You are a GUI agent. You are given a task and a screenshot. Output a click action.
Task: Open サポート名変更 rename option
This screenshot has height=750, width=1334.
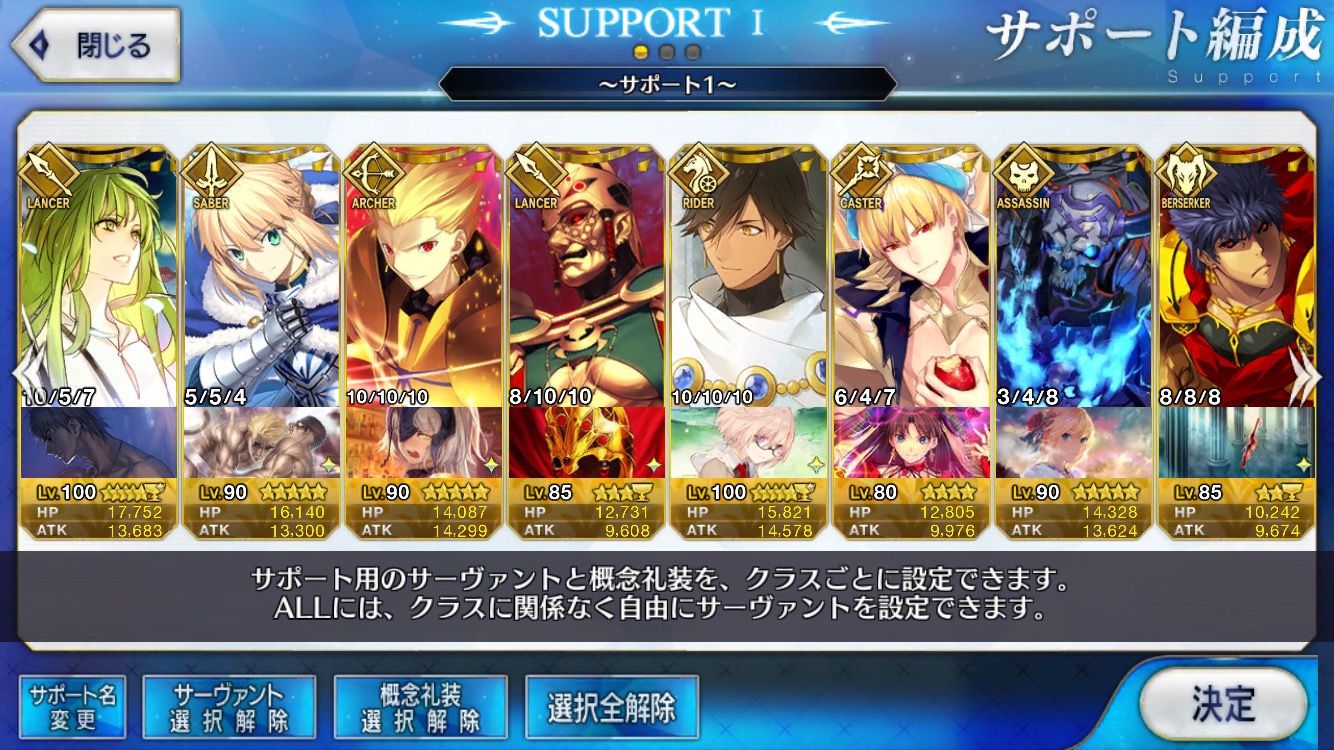pyautogui.click(x=73, y=707)
